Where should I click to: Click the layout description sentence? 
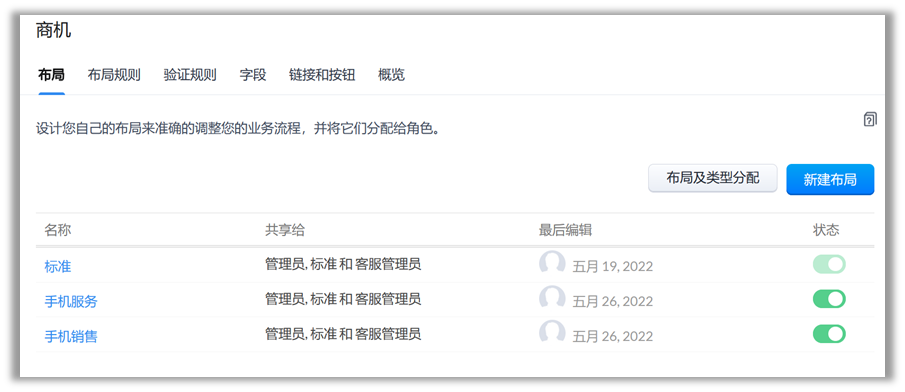click(238, 128)
